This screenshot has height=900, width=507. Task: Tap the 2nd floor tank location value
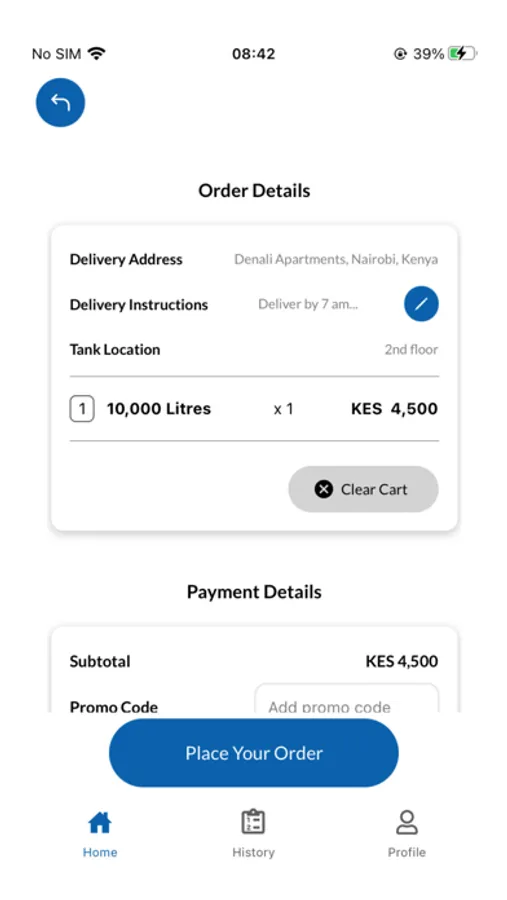tap(411, 350)
